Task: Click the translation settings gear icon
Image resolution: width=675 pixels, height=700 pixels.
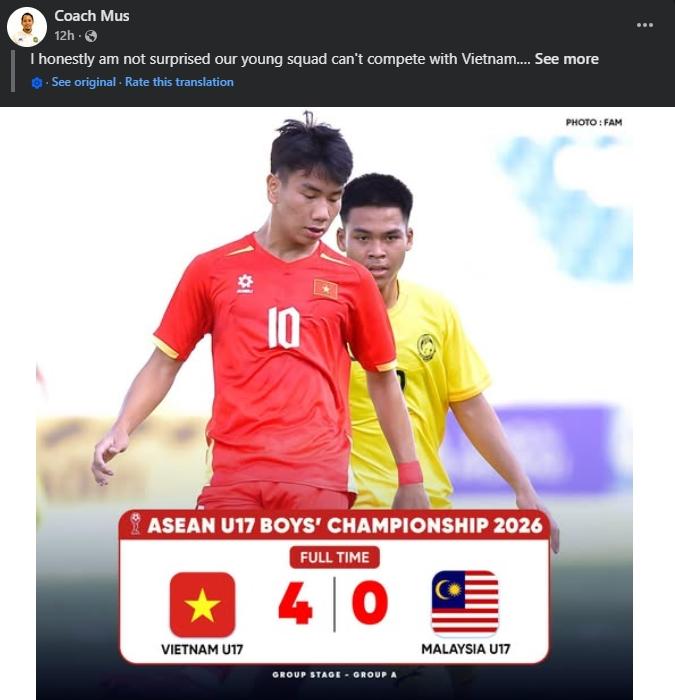Action: [x=37, y=83]
